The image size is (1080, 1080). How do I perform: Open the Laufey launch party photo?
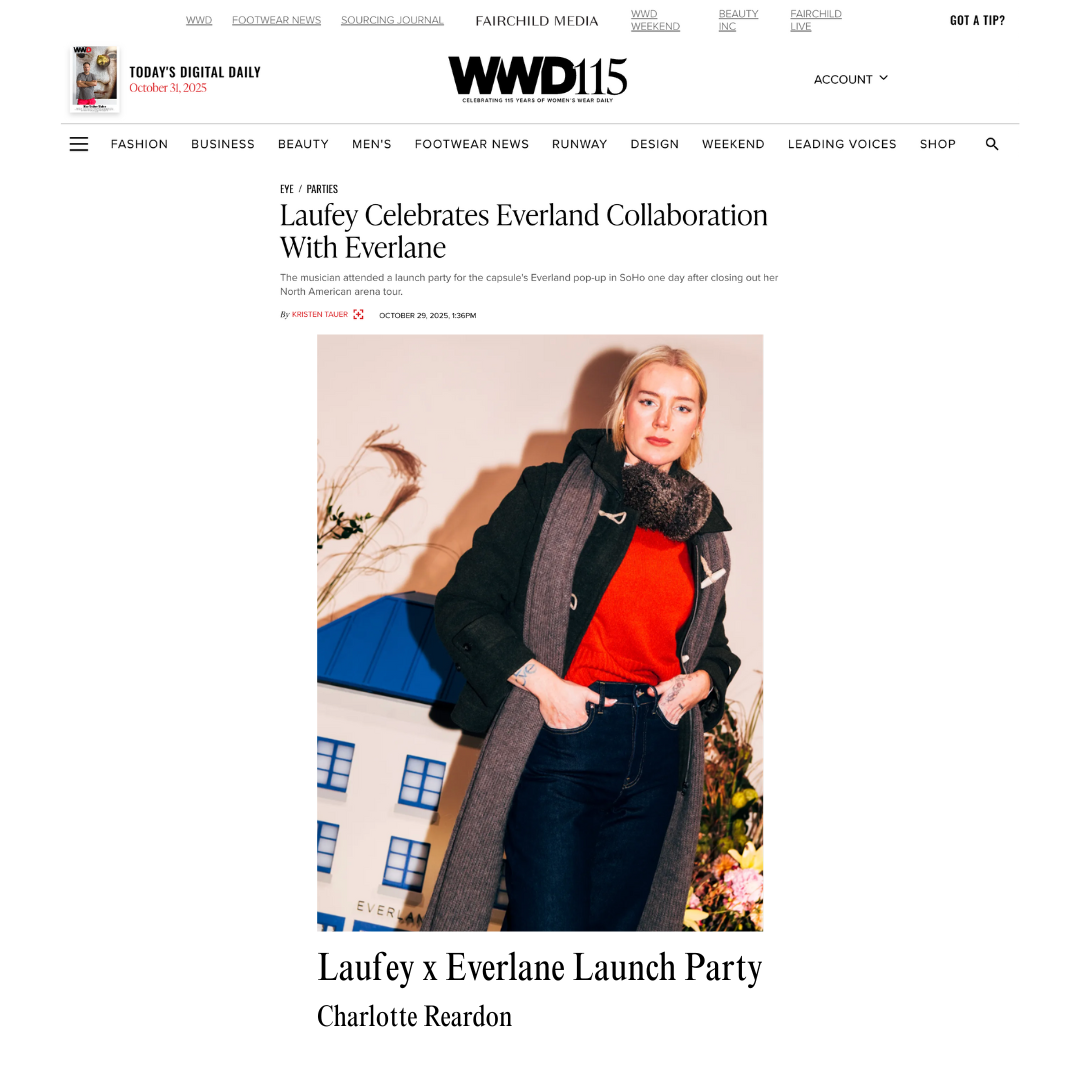click(x=540, y=633)
